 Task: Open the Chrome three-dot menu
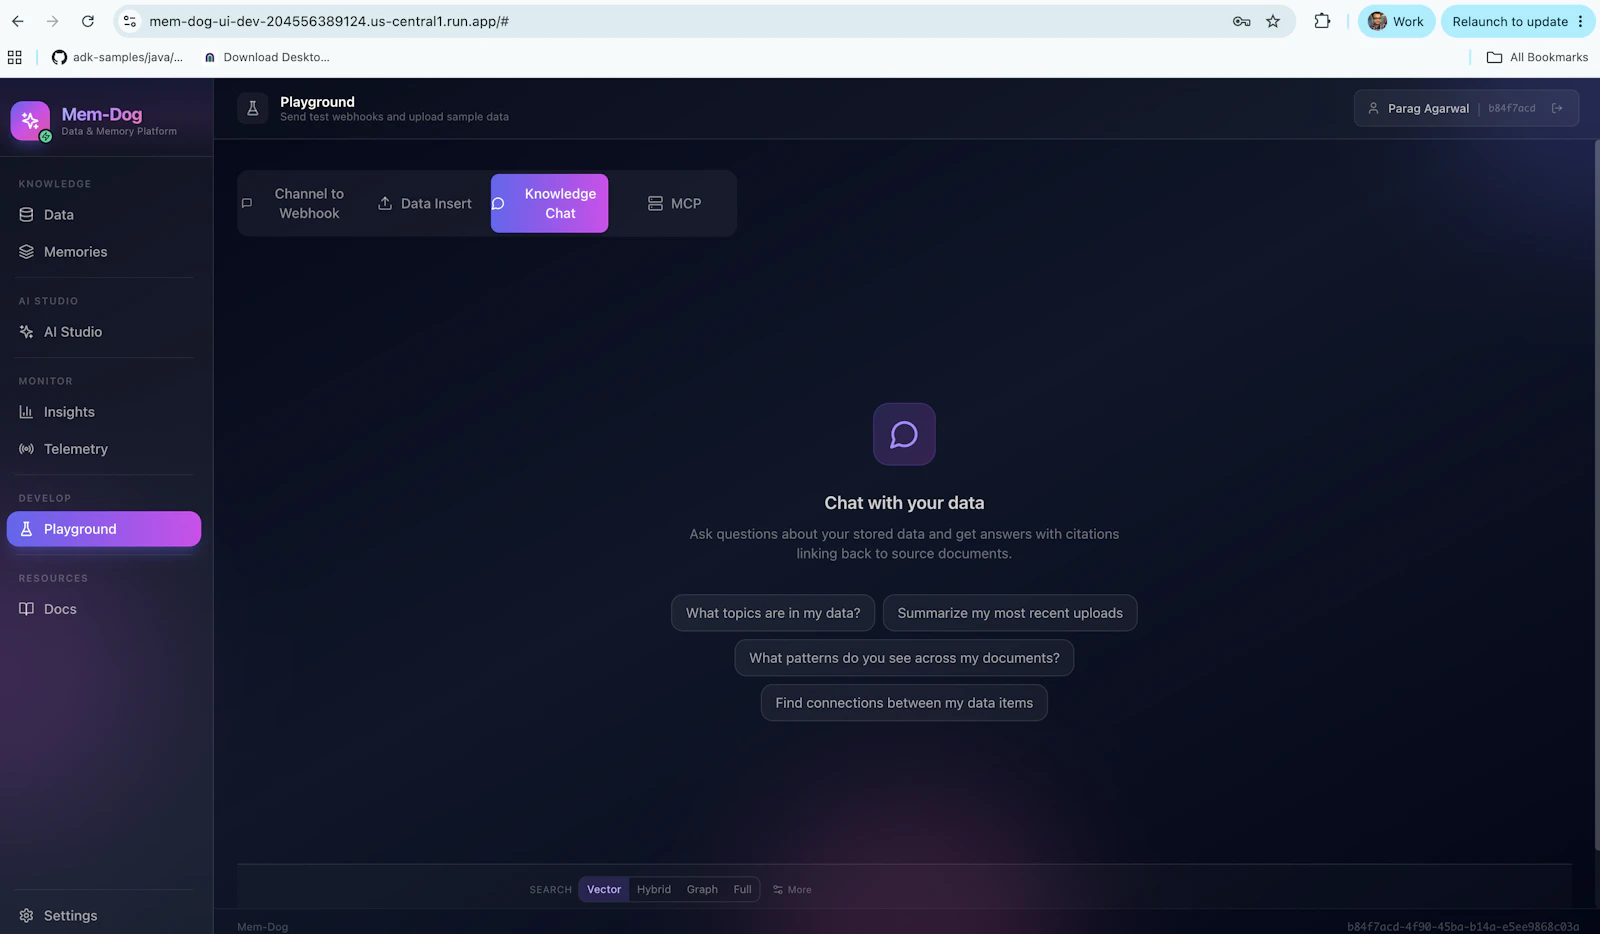tap(1580, 21)
